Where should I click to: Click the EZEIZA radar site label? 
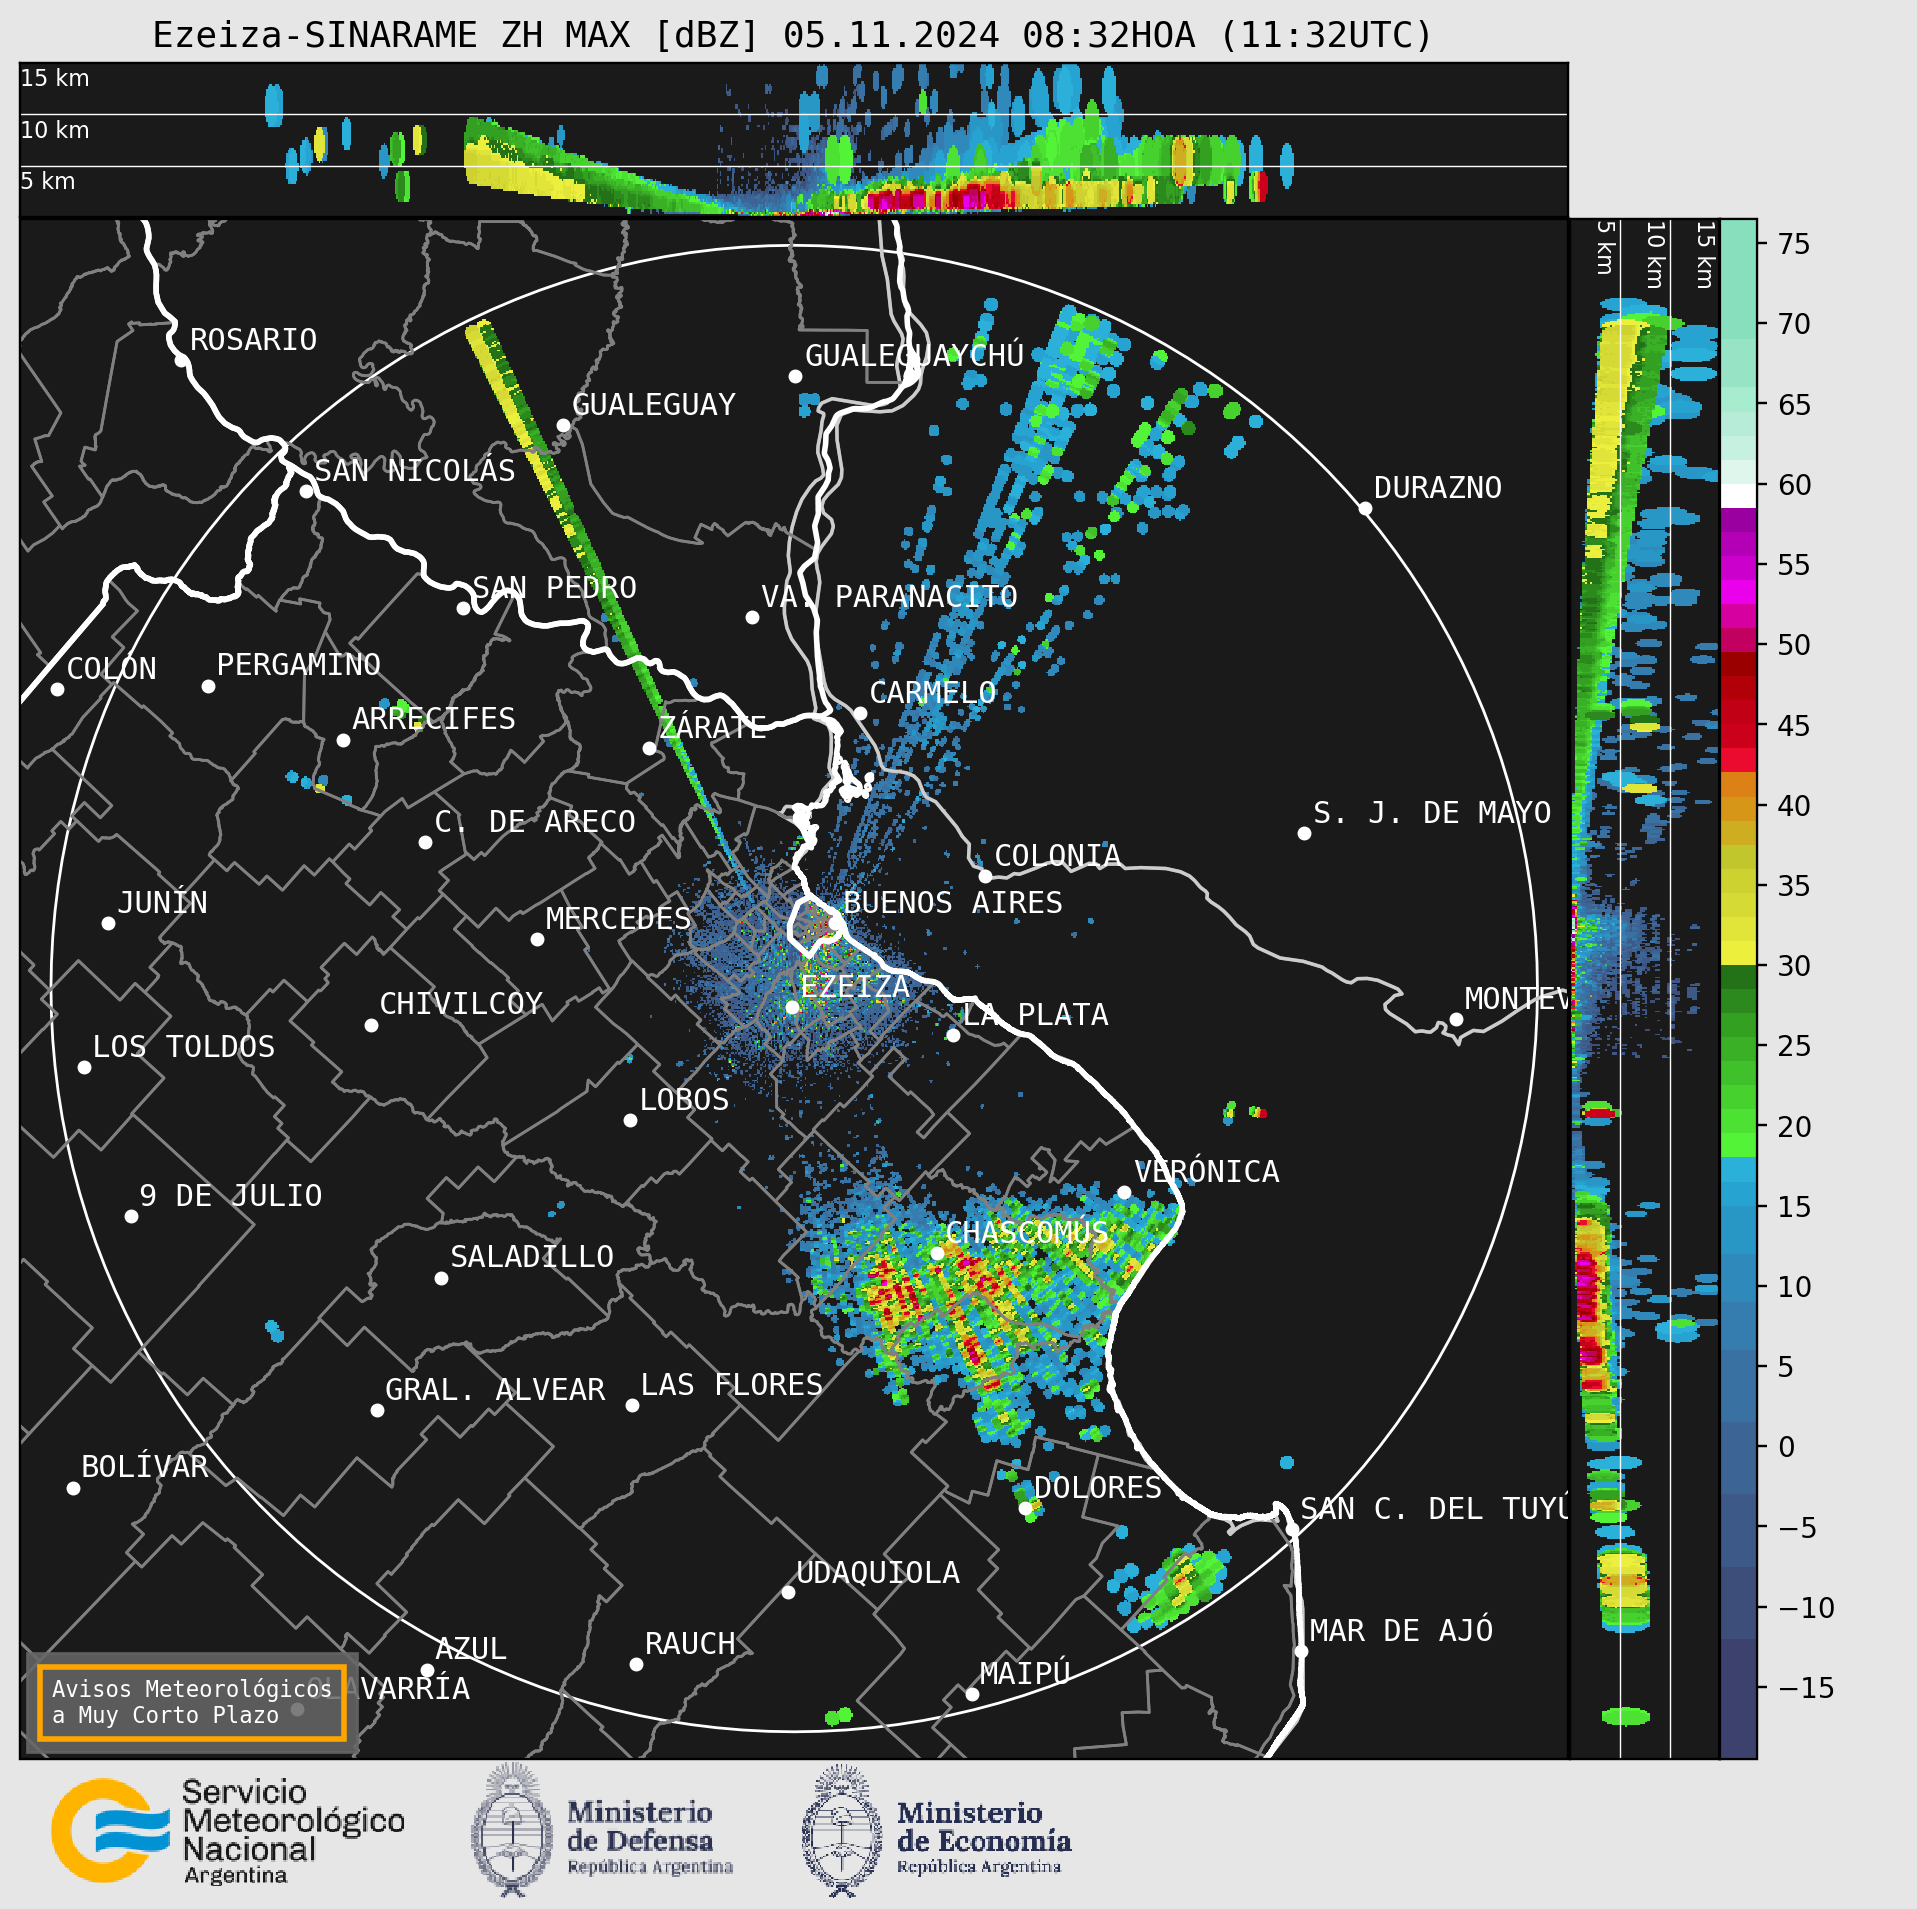(x=854, y=987)
